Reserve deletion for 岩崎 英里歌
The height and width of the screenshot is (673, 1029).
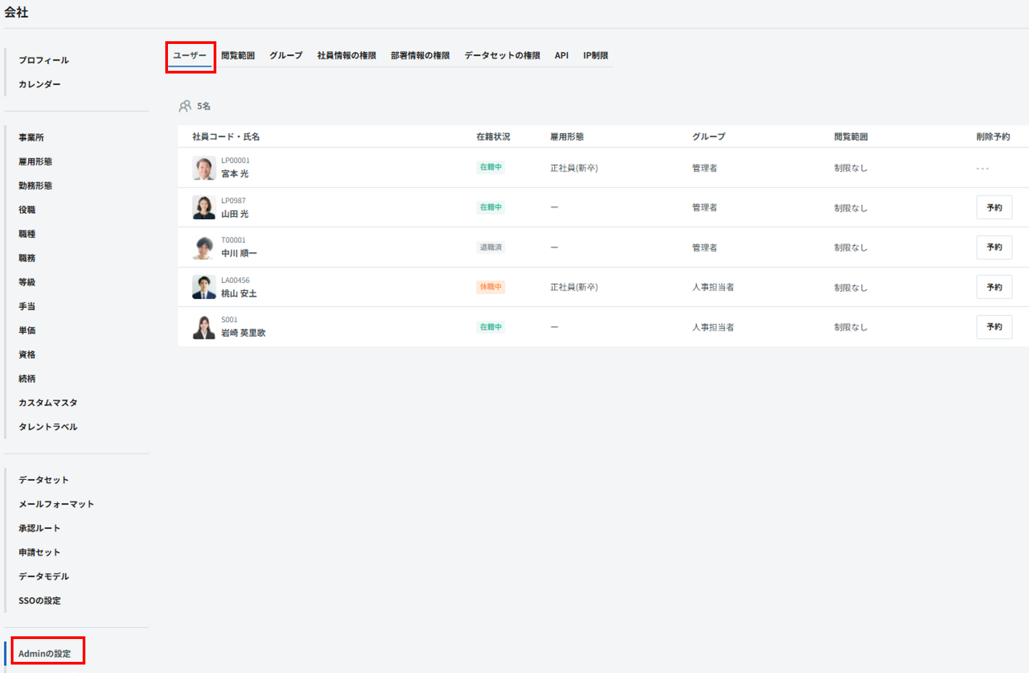[x=994, y=327]
